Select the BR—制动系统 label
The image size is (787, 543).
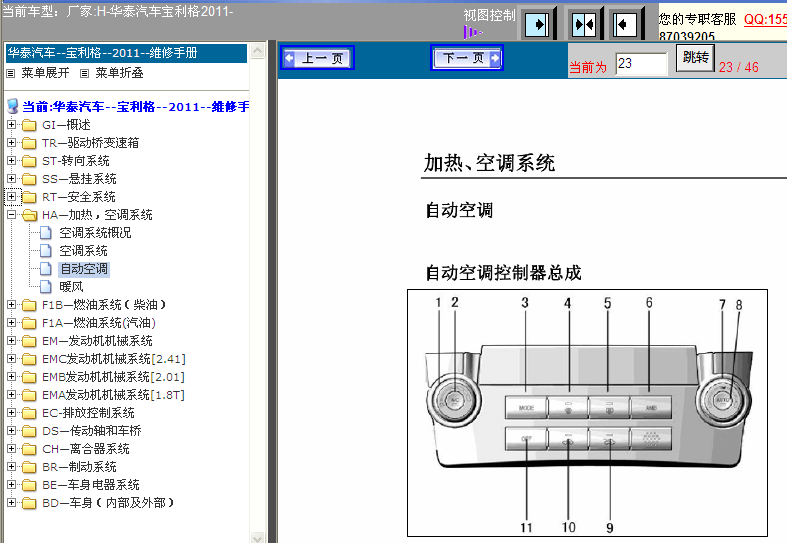[79, 467]
